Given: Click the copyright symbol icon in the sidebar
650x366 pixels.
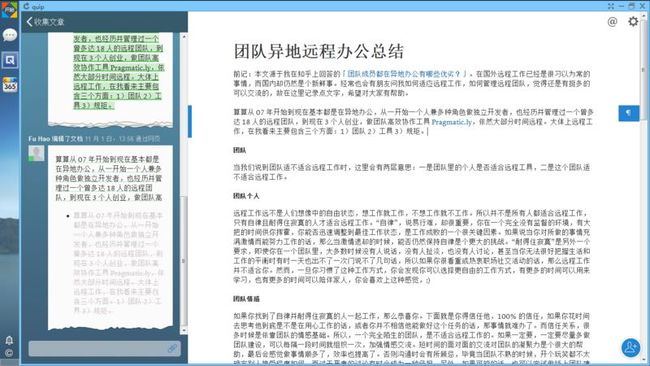Looking at the screenshot, I should [9, 354].
